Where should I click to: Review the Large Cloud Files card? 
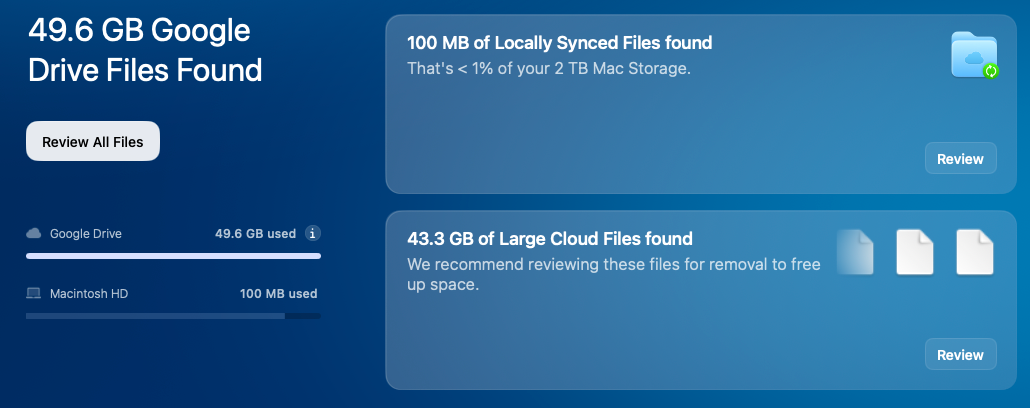pos(960,354)
